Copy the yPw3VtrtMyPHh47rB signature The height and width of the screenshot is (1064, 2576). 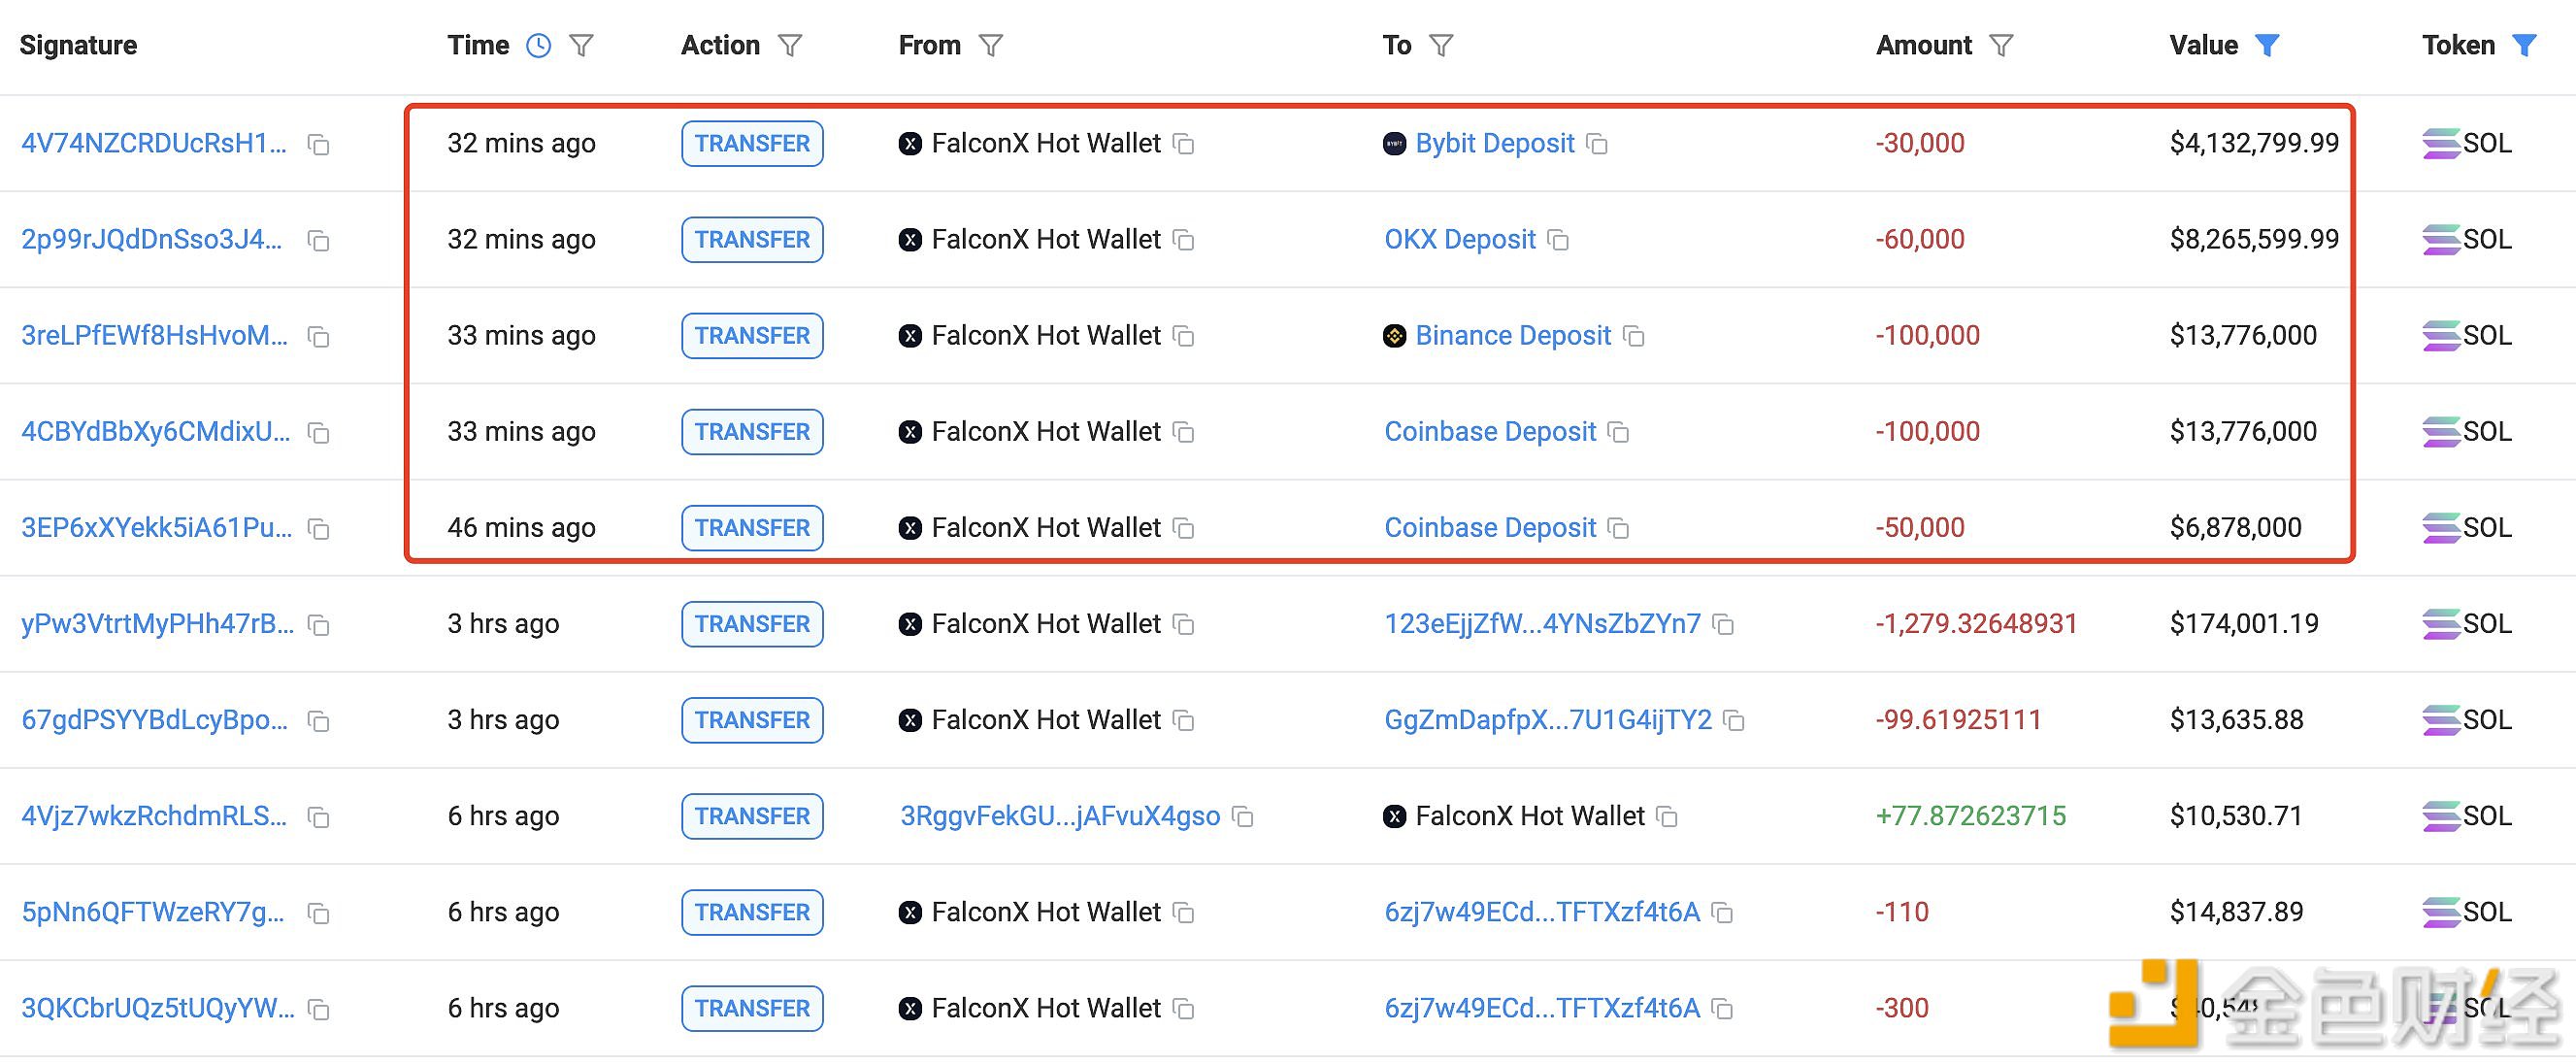point(319,626)
